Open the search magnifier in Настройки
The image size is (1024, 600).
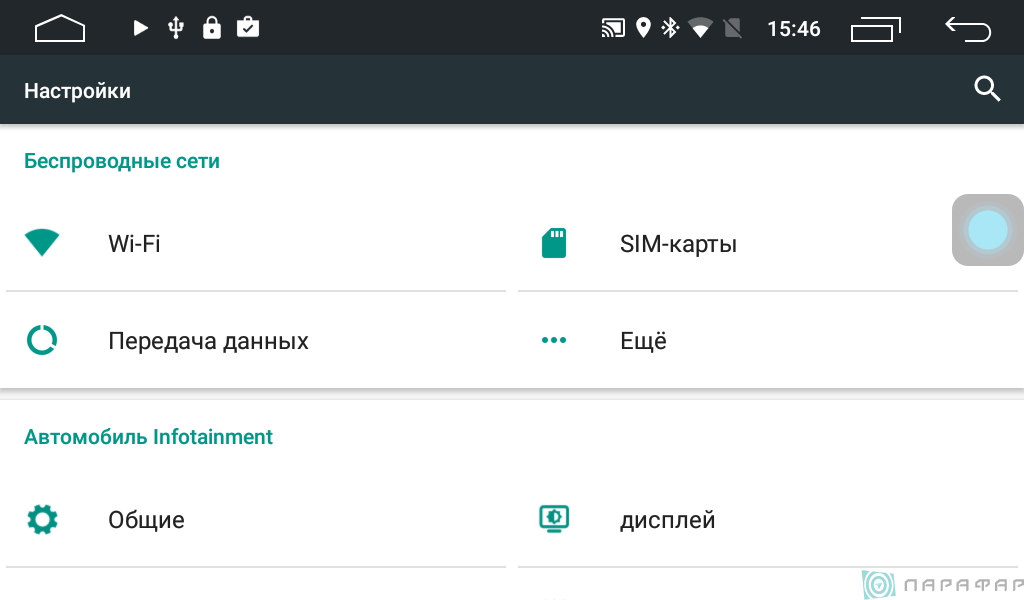pyautogui.click(x=987, y=89)
